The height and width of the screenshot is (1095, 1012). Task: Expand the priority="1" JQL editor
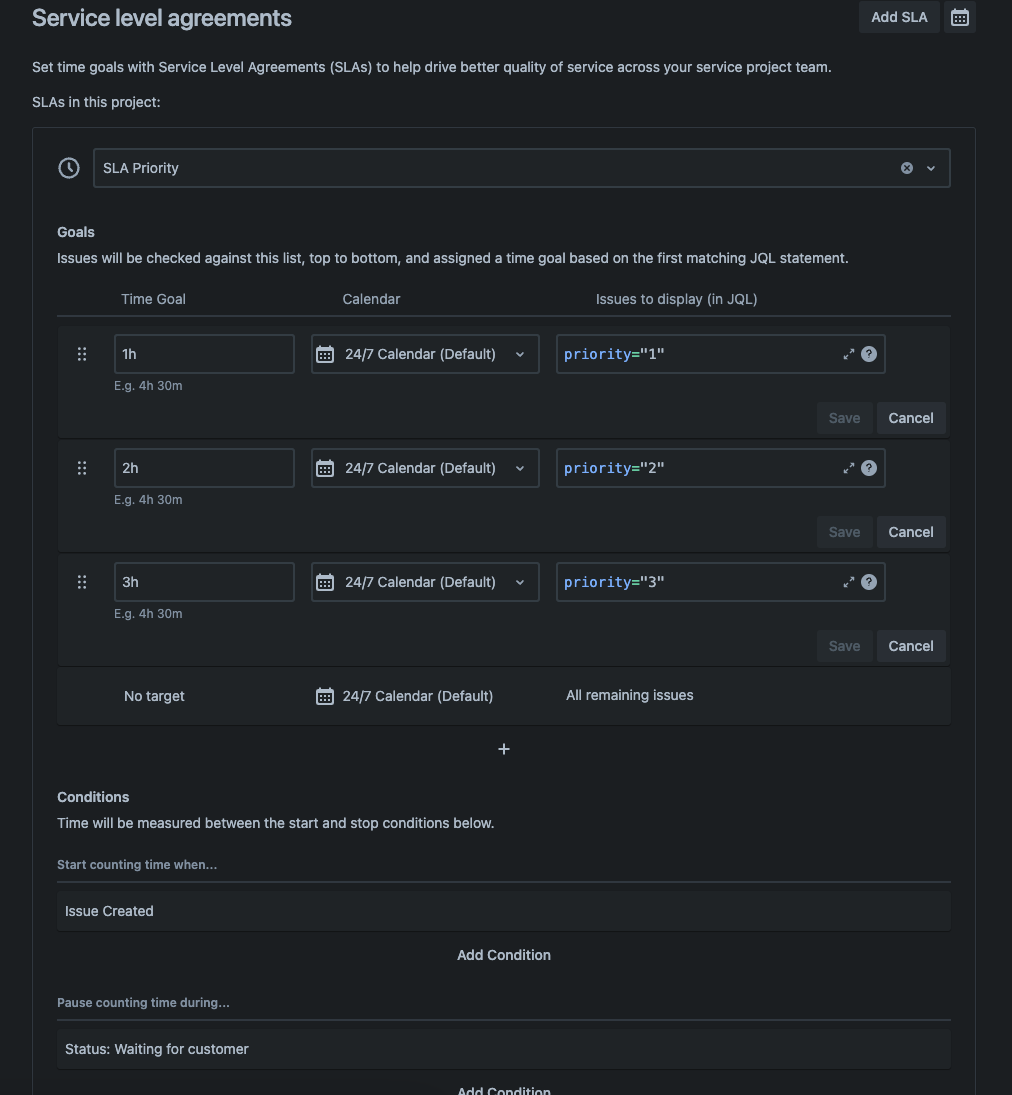point(849,354)
